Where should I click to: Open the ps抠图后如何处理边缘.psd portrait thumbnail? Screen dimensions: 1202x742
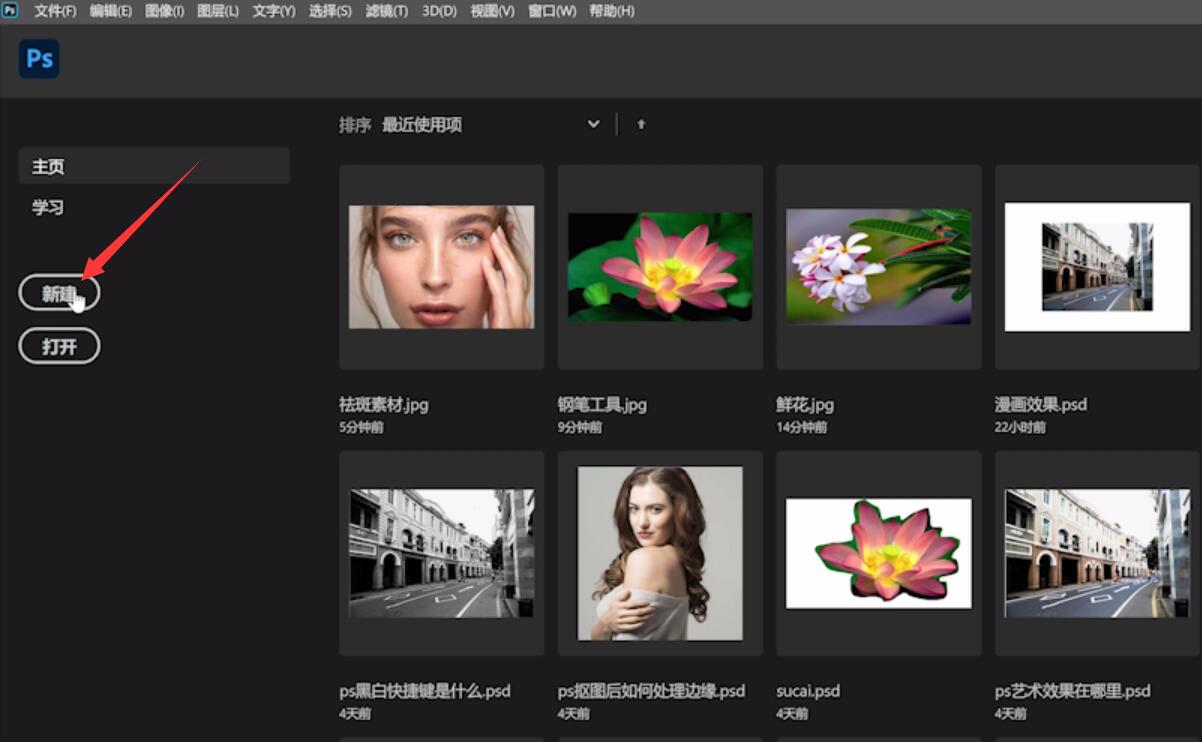[x=660, y=553]
